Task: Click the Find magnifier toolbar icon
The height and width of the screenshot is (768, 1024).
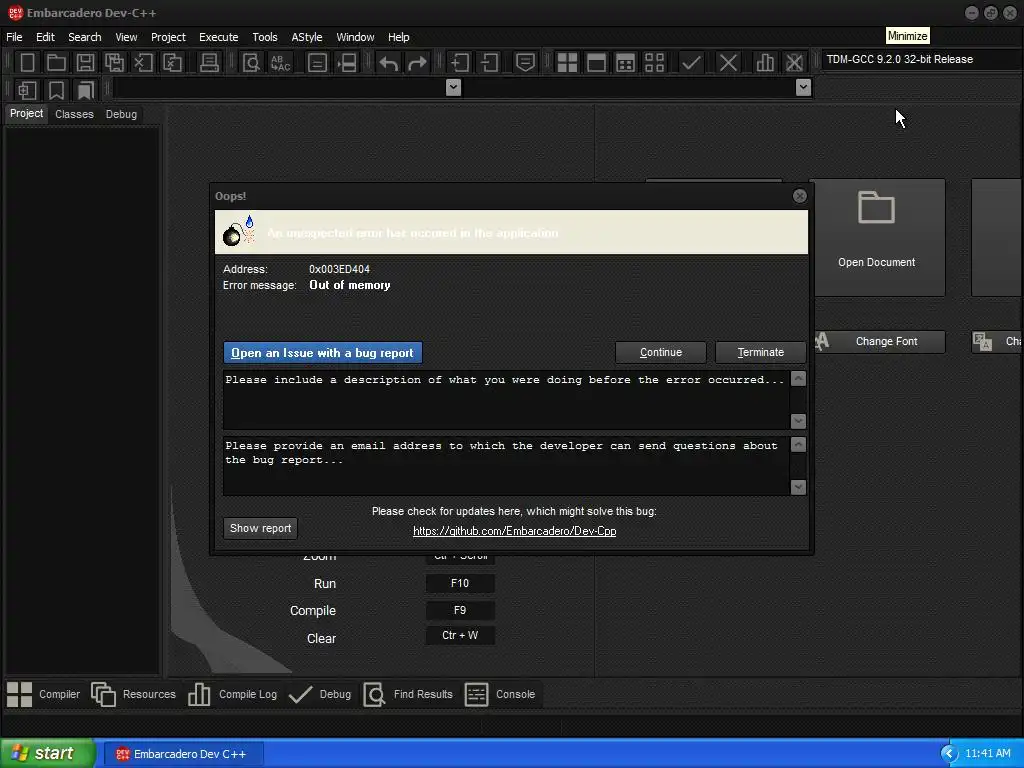Action: pyautogui.click(x=251, y=63)
